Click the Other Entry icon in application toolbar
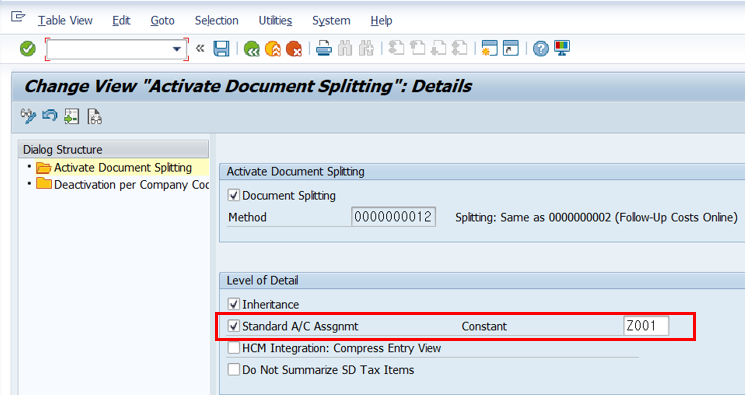Image resolution: width=745 pixels, height=395 pixels. pos(72,116)
